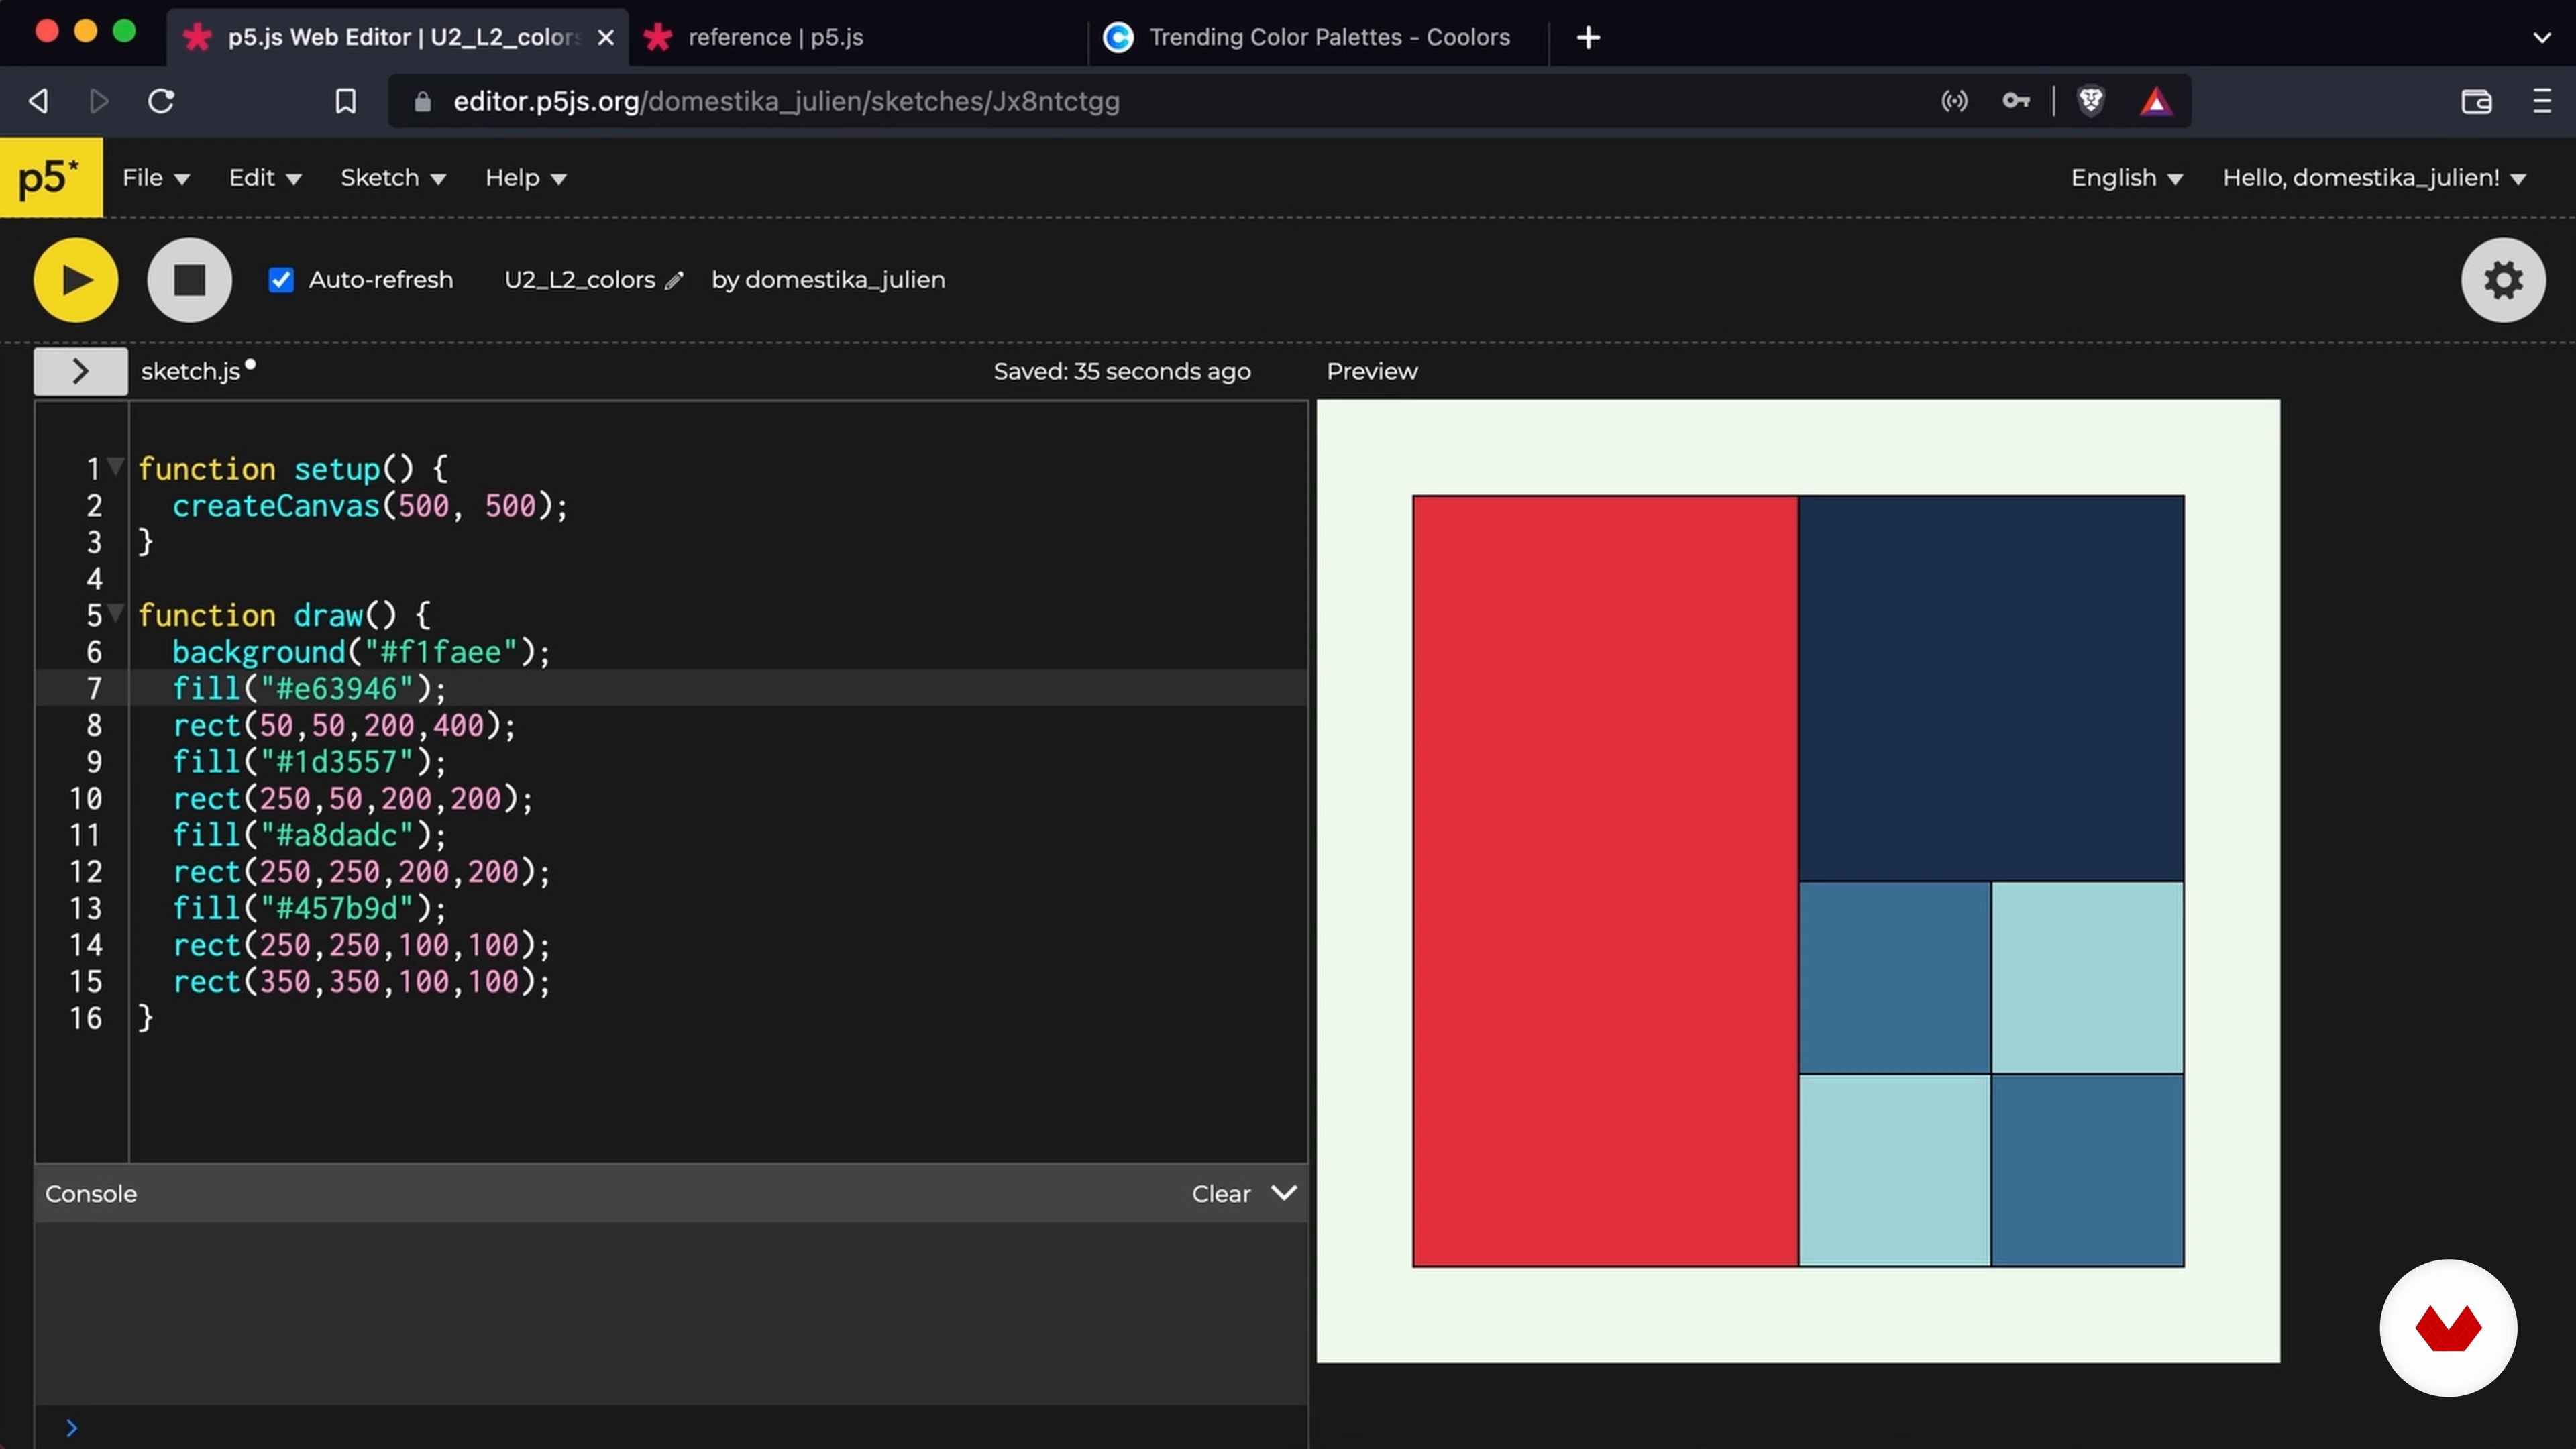The width and height of the screenshot is (2576, 1449).
Task: Toggle the Auto-refresh checkbox
Action: [x=281, y=280]
